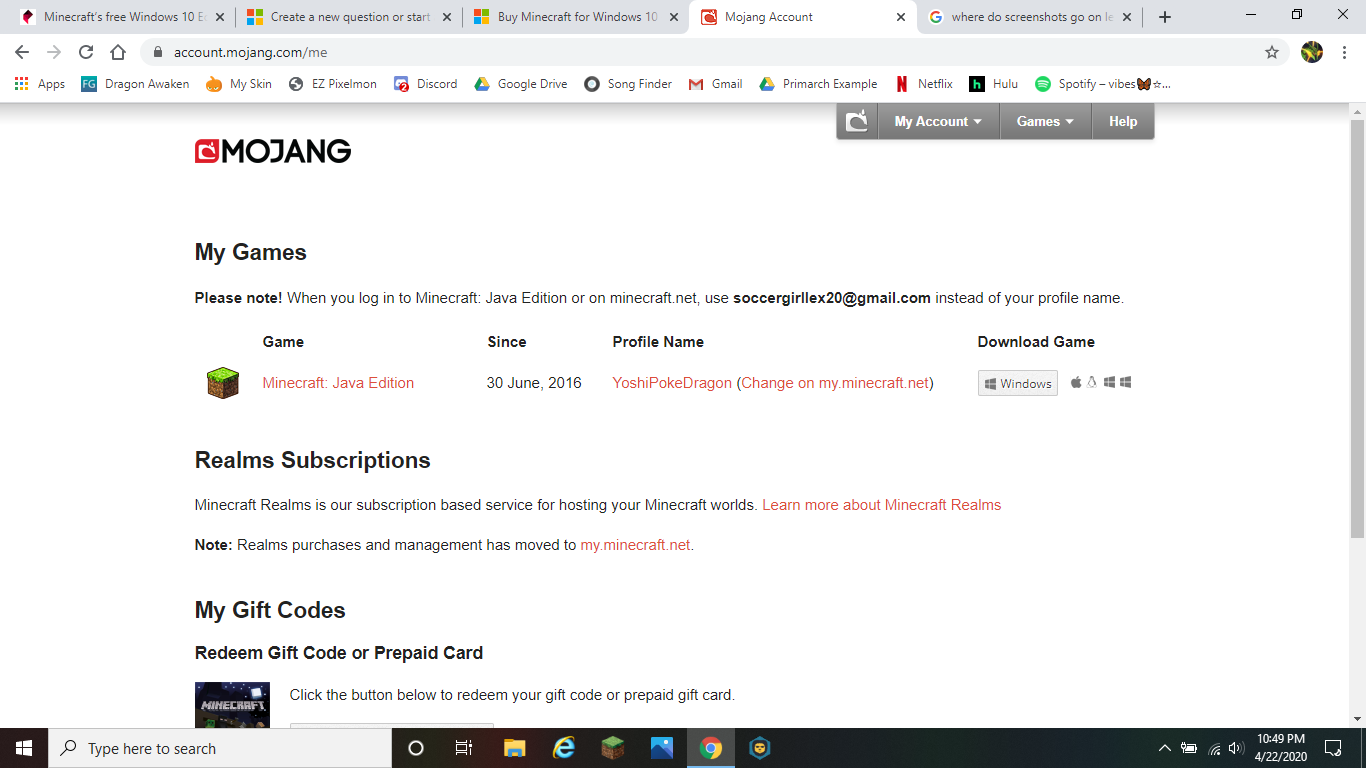Open Cortana from the taskbar circle icon

[416, 748]
